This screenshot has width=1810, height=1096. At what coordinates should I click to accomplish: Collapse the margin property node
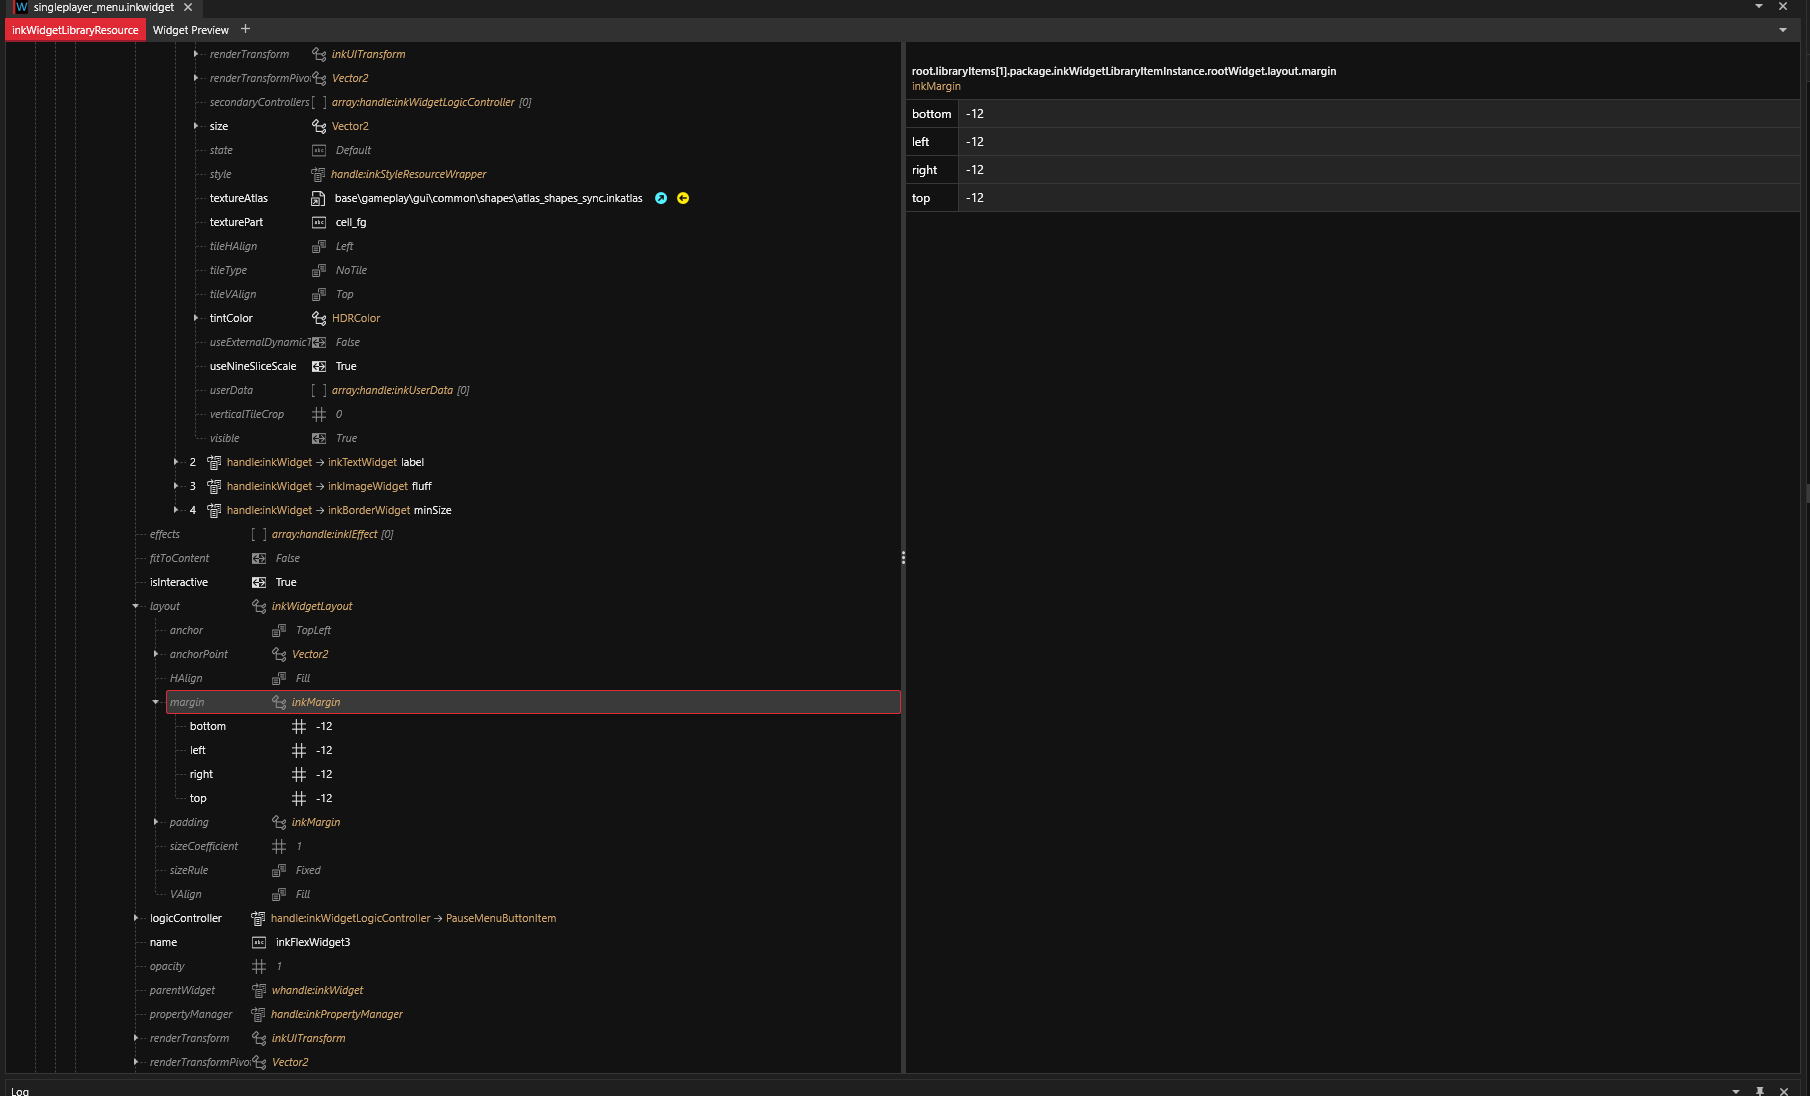point(156,702)
